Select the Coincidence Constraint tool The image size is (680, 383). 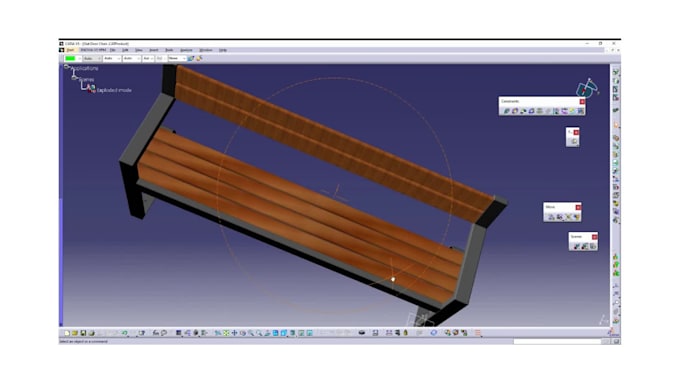[507, 111]
